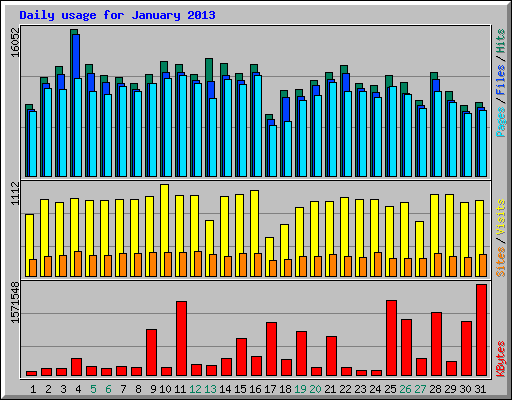Image resolution: width=512 pixels, height=400 pixels.
Task: Click day label 10 on the x-axis
Action: pos(165,389)
